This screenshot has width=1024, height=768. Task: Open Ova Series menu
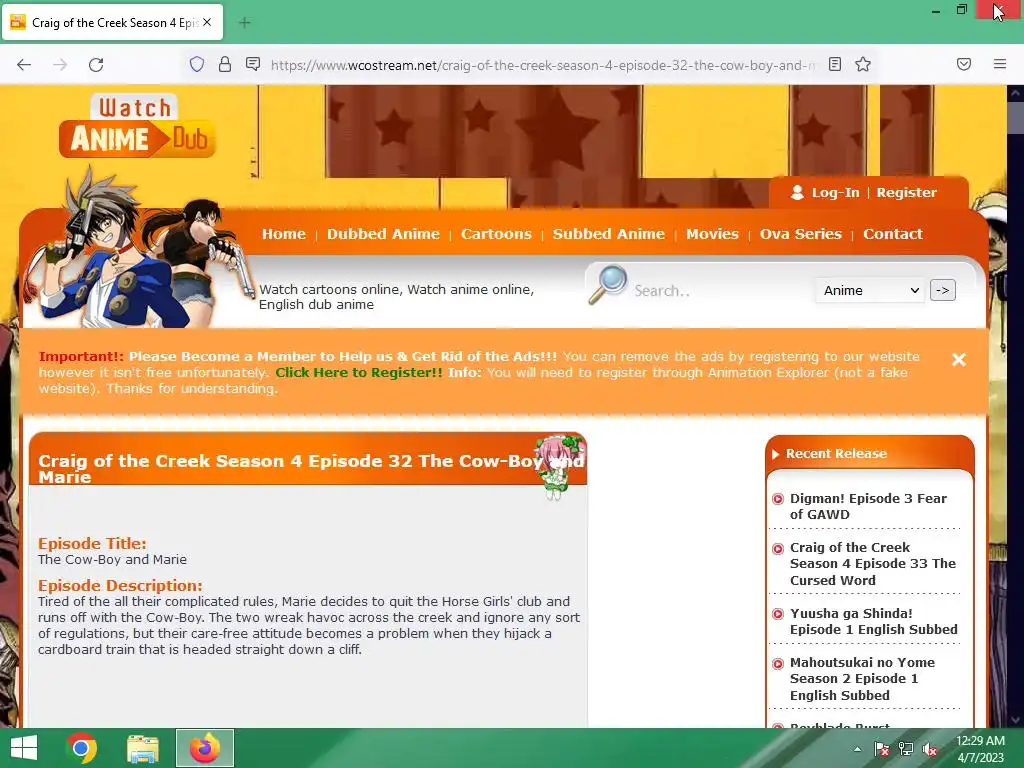[801, 234]
